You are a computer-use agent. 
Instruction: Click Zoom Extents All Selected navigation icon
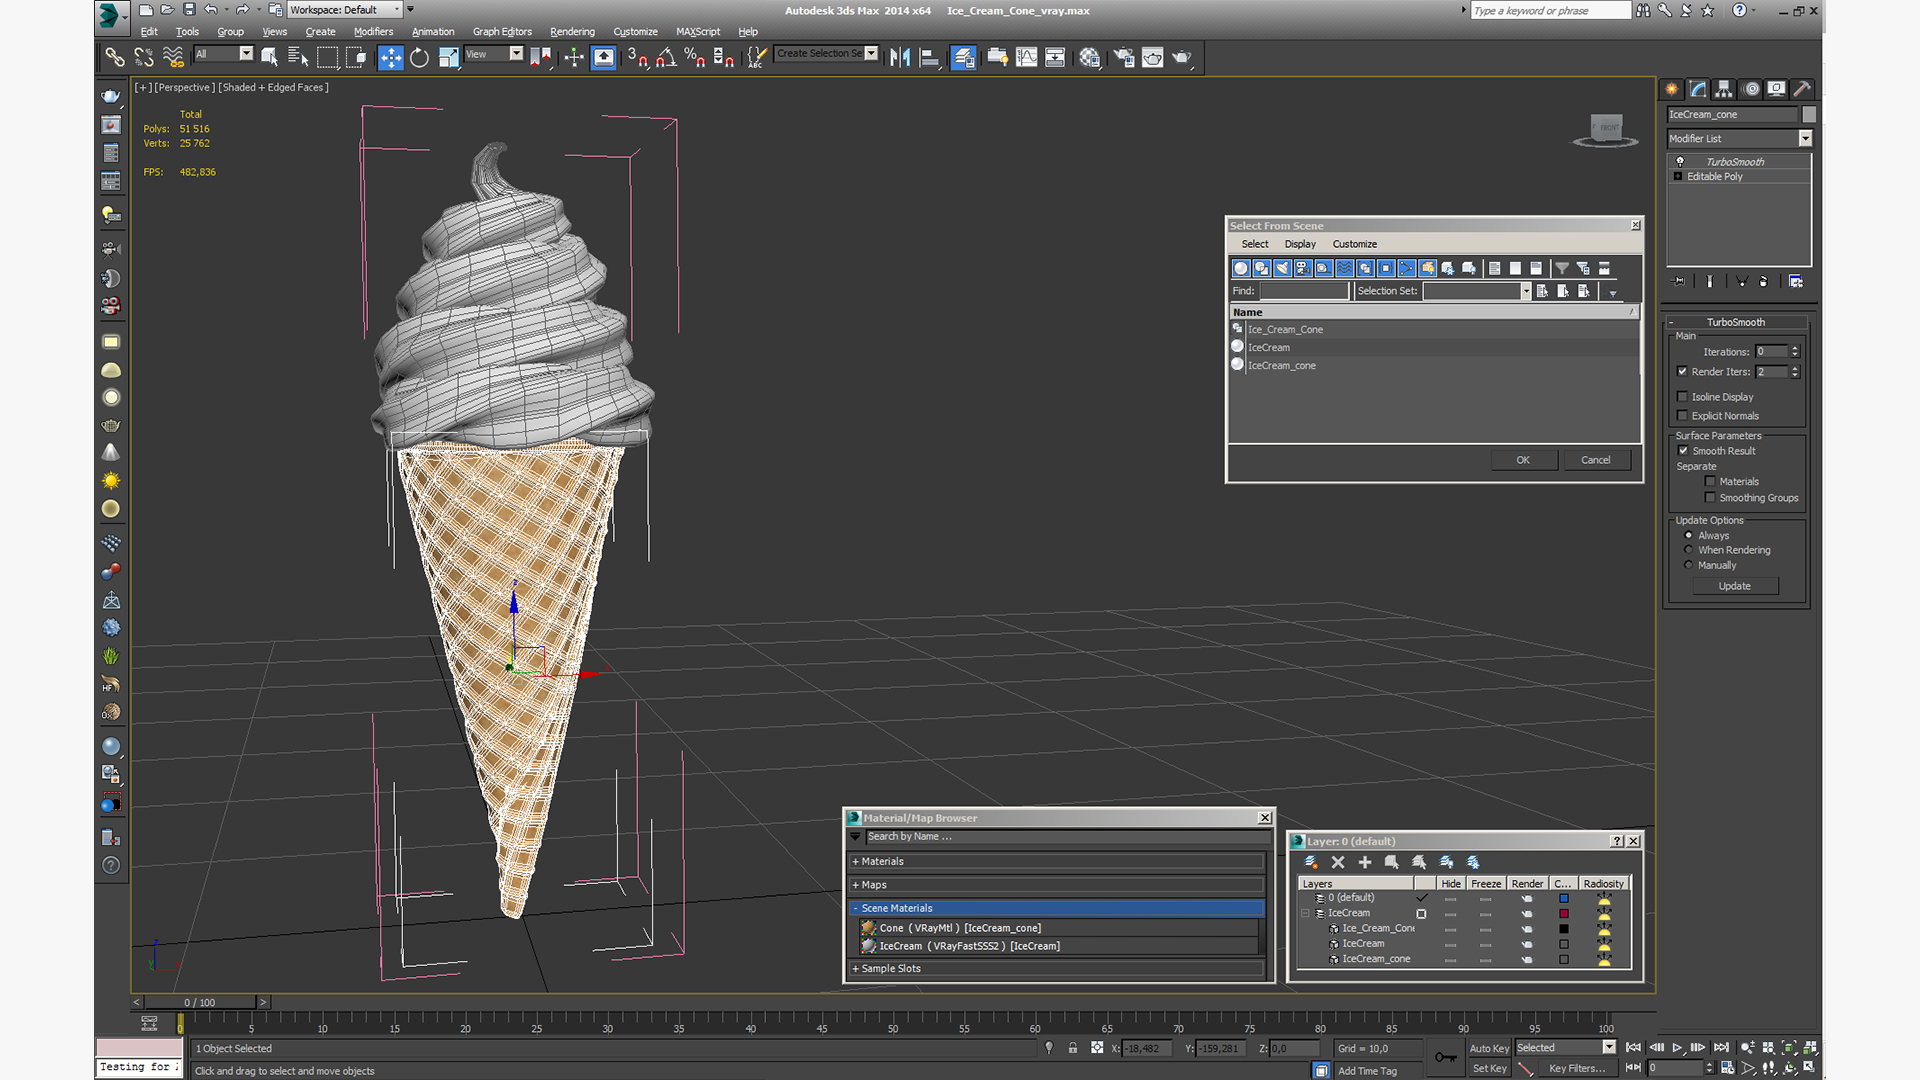tap(1811, 1048)
